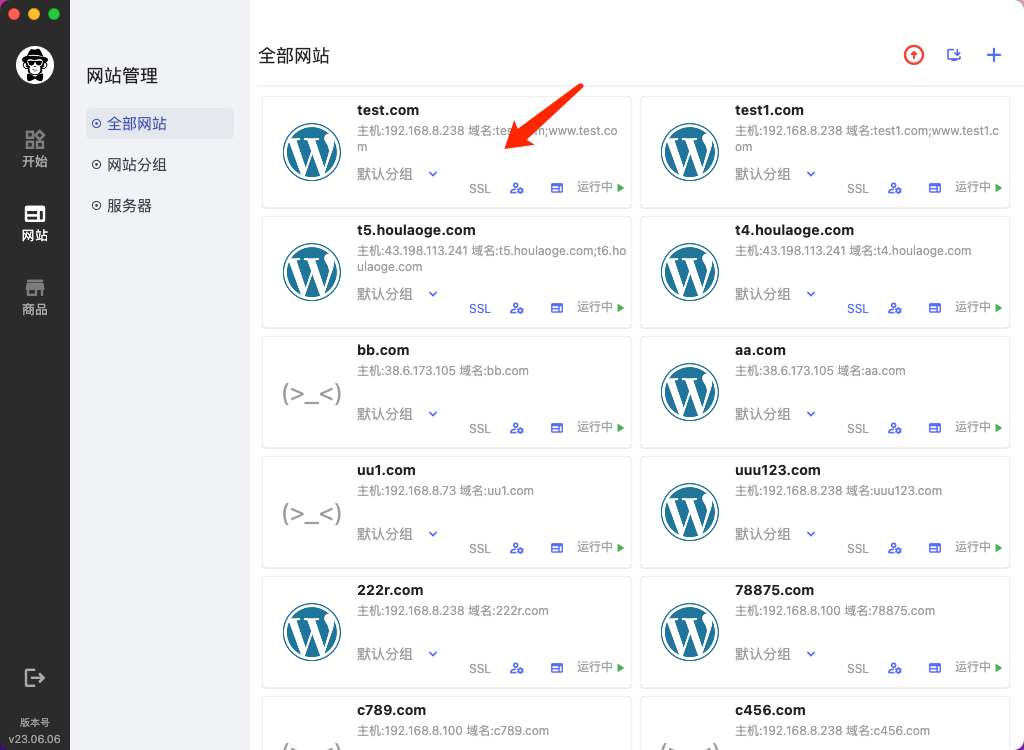Open panel icon for t4.houlaoge.com
The height and width of the screenshot is (750, 1024).
[935, 308]
